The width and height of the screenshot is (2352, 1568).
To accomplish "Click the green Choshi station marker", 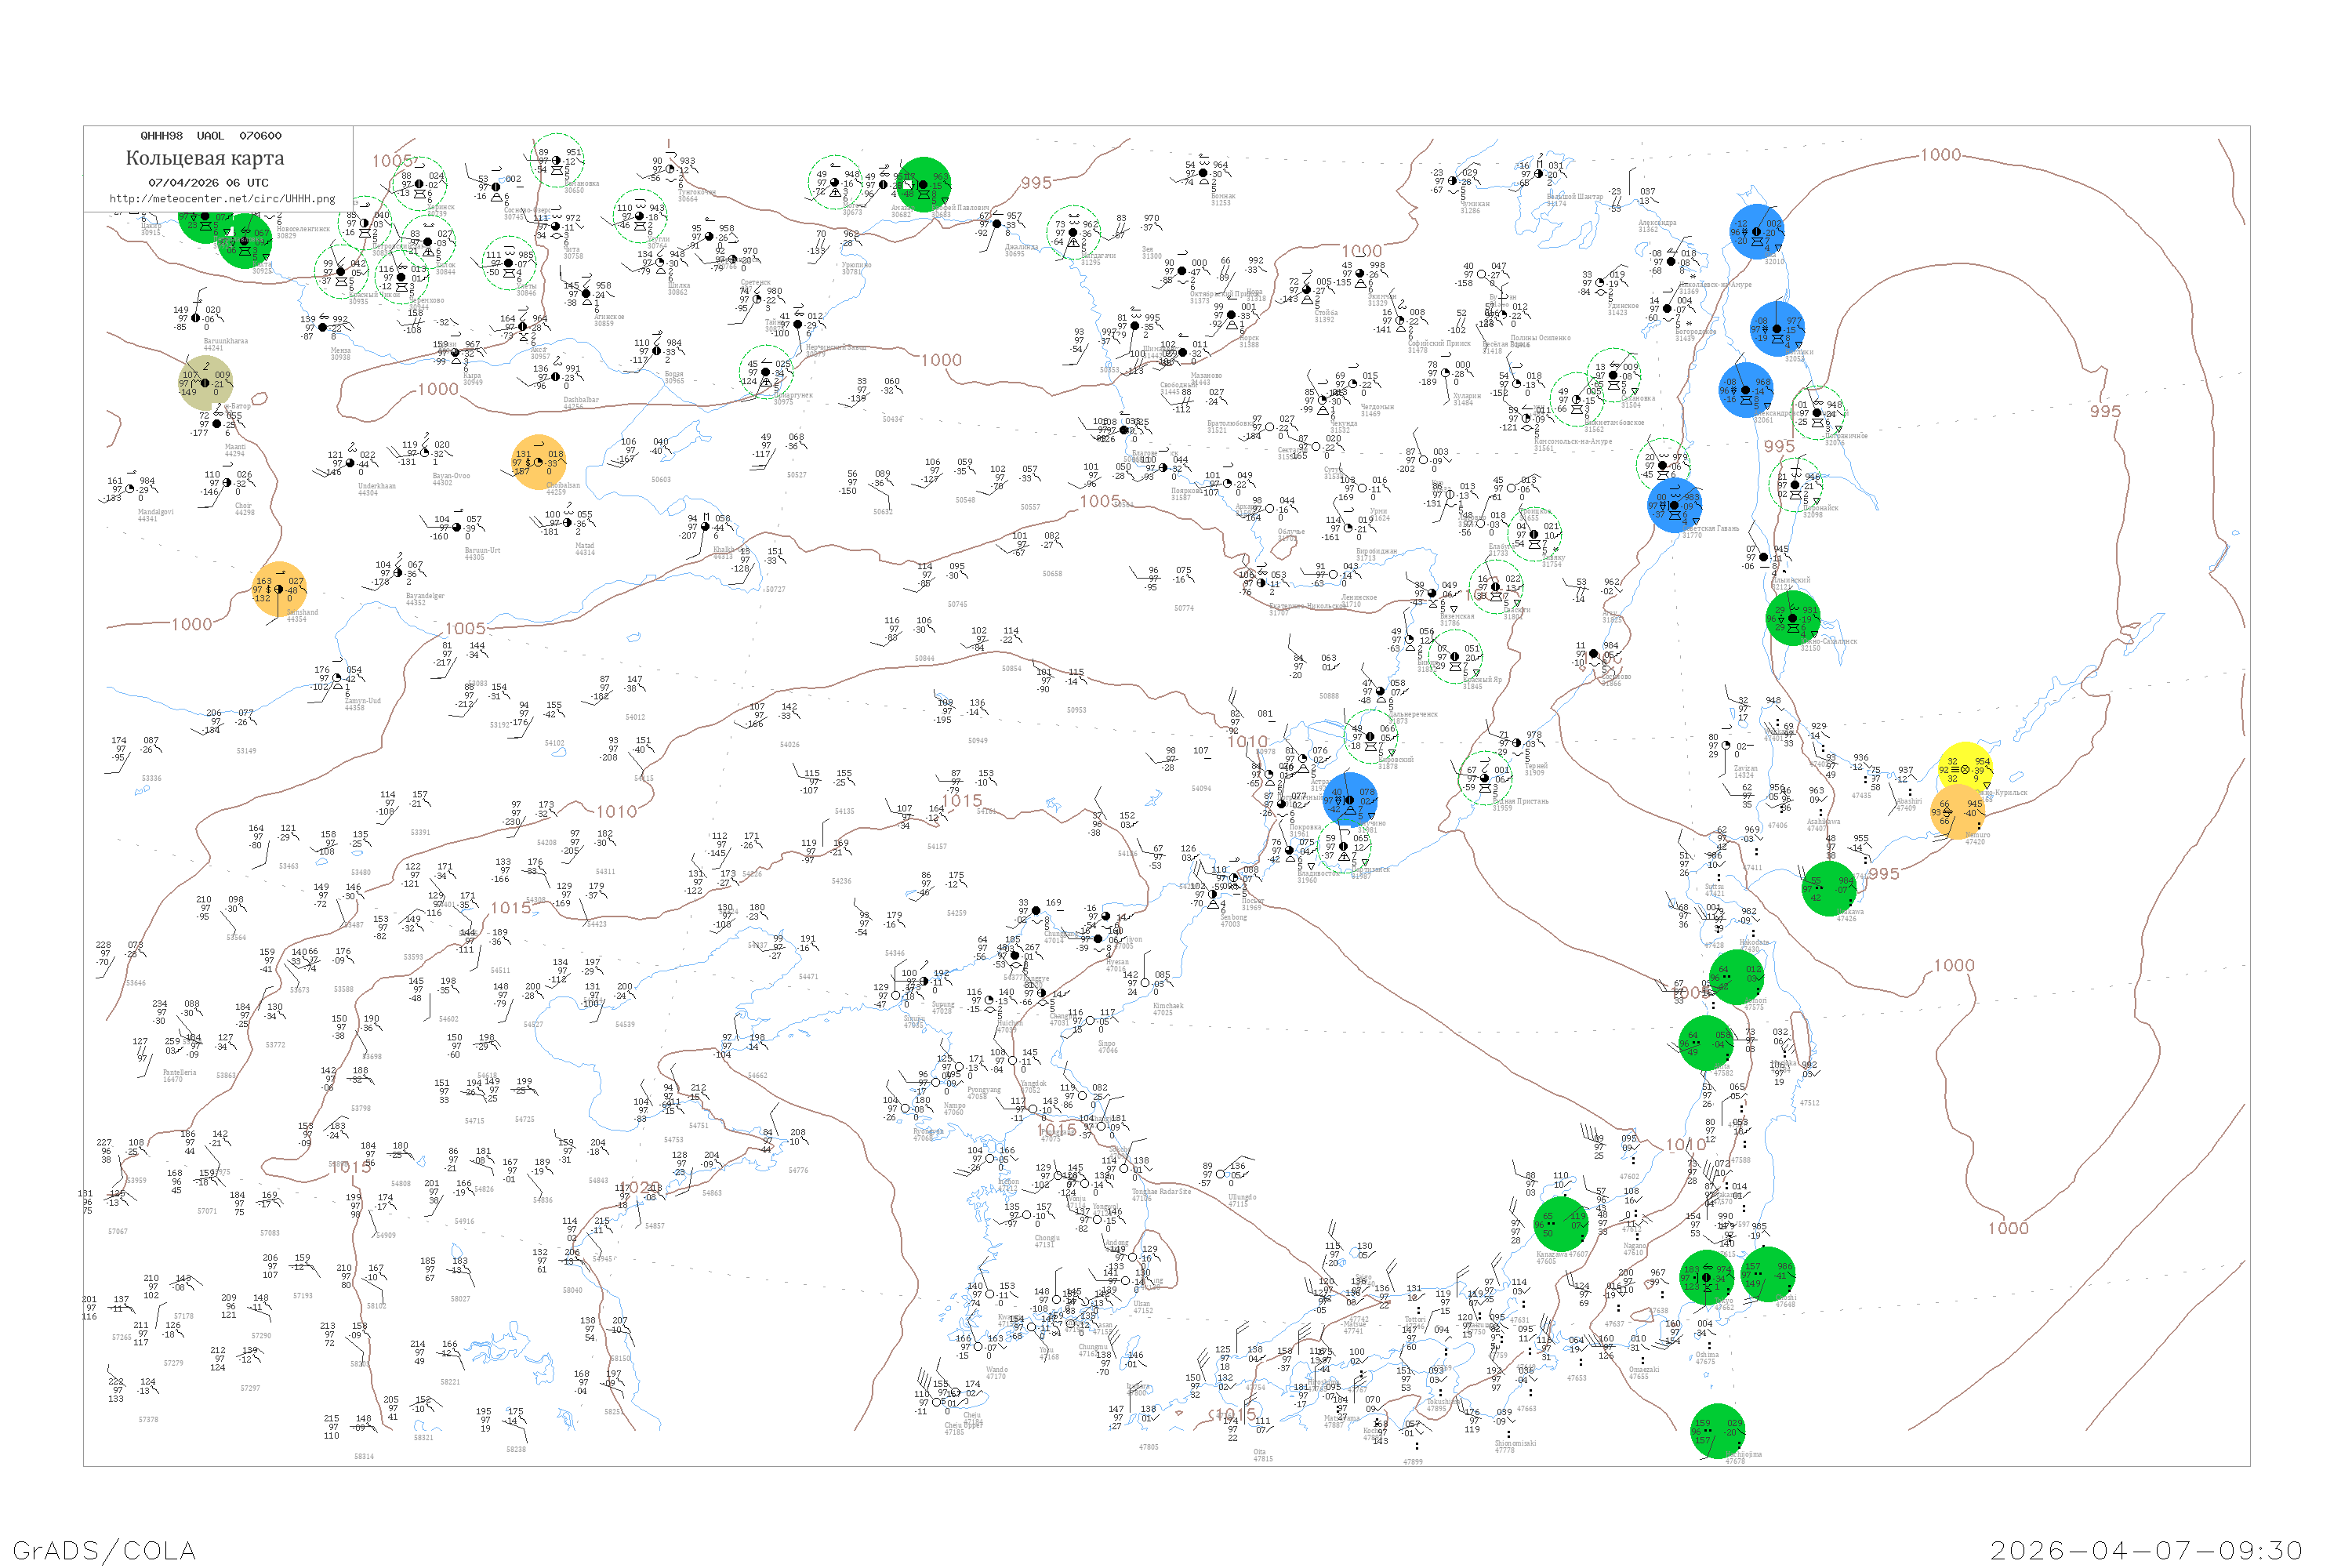I will [1767, 1274].
